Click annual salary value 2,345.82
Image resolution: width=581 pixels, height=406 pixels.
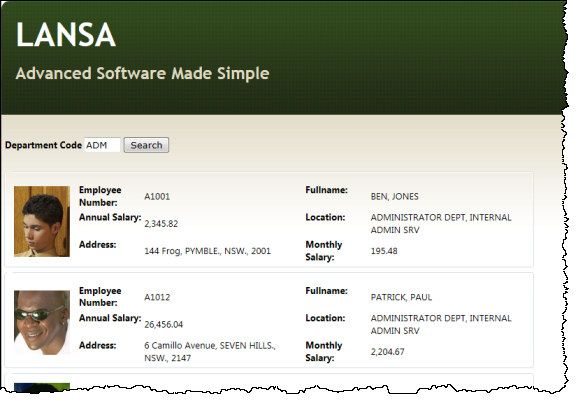click(x=161, y=224)
